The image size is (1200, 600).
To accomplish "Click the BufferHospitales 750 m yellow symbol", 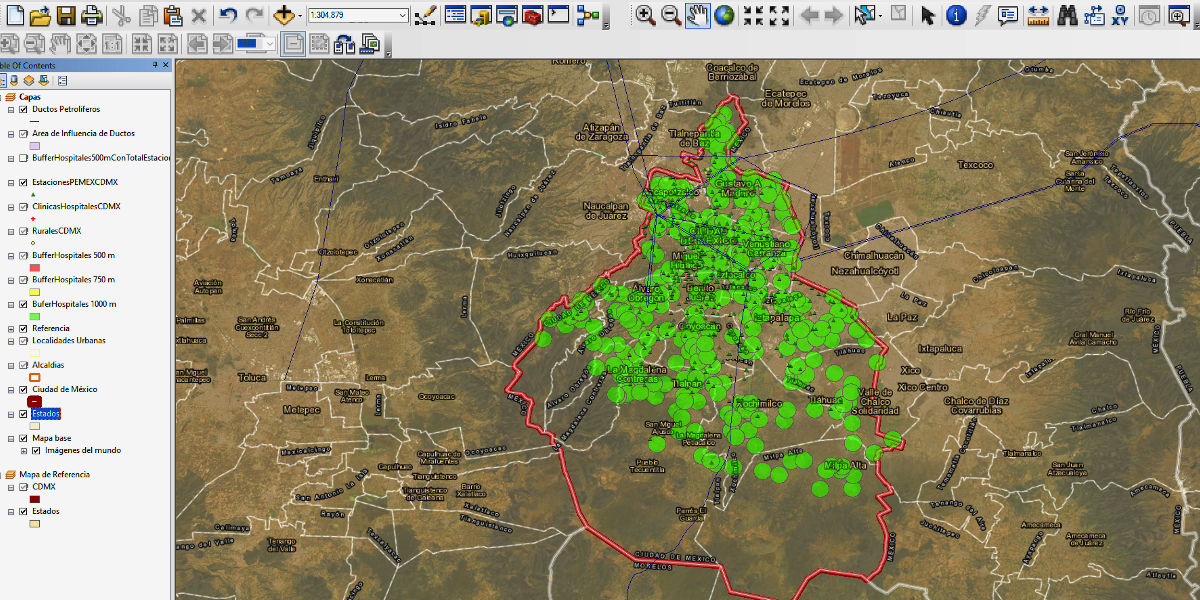I will [x=35, y=292].
